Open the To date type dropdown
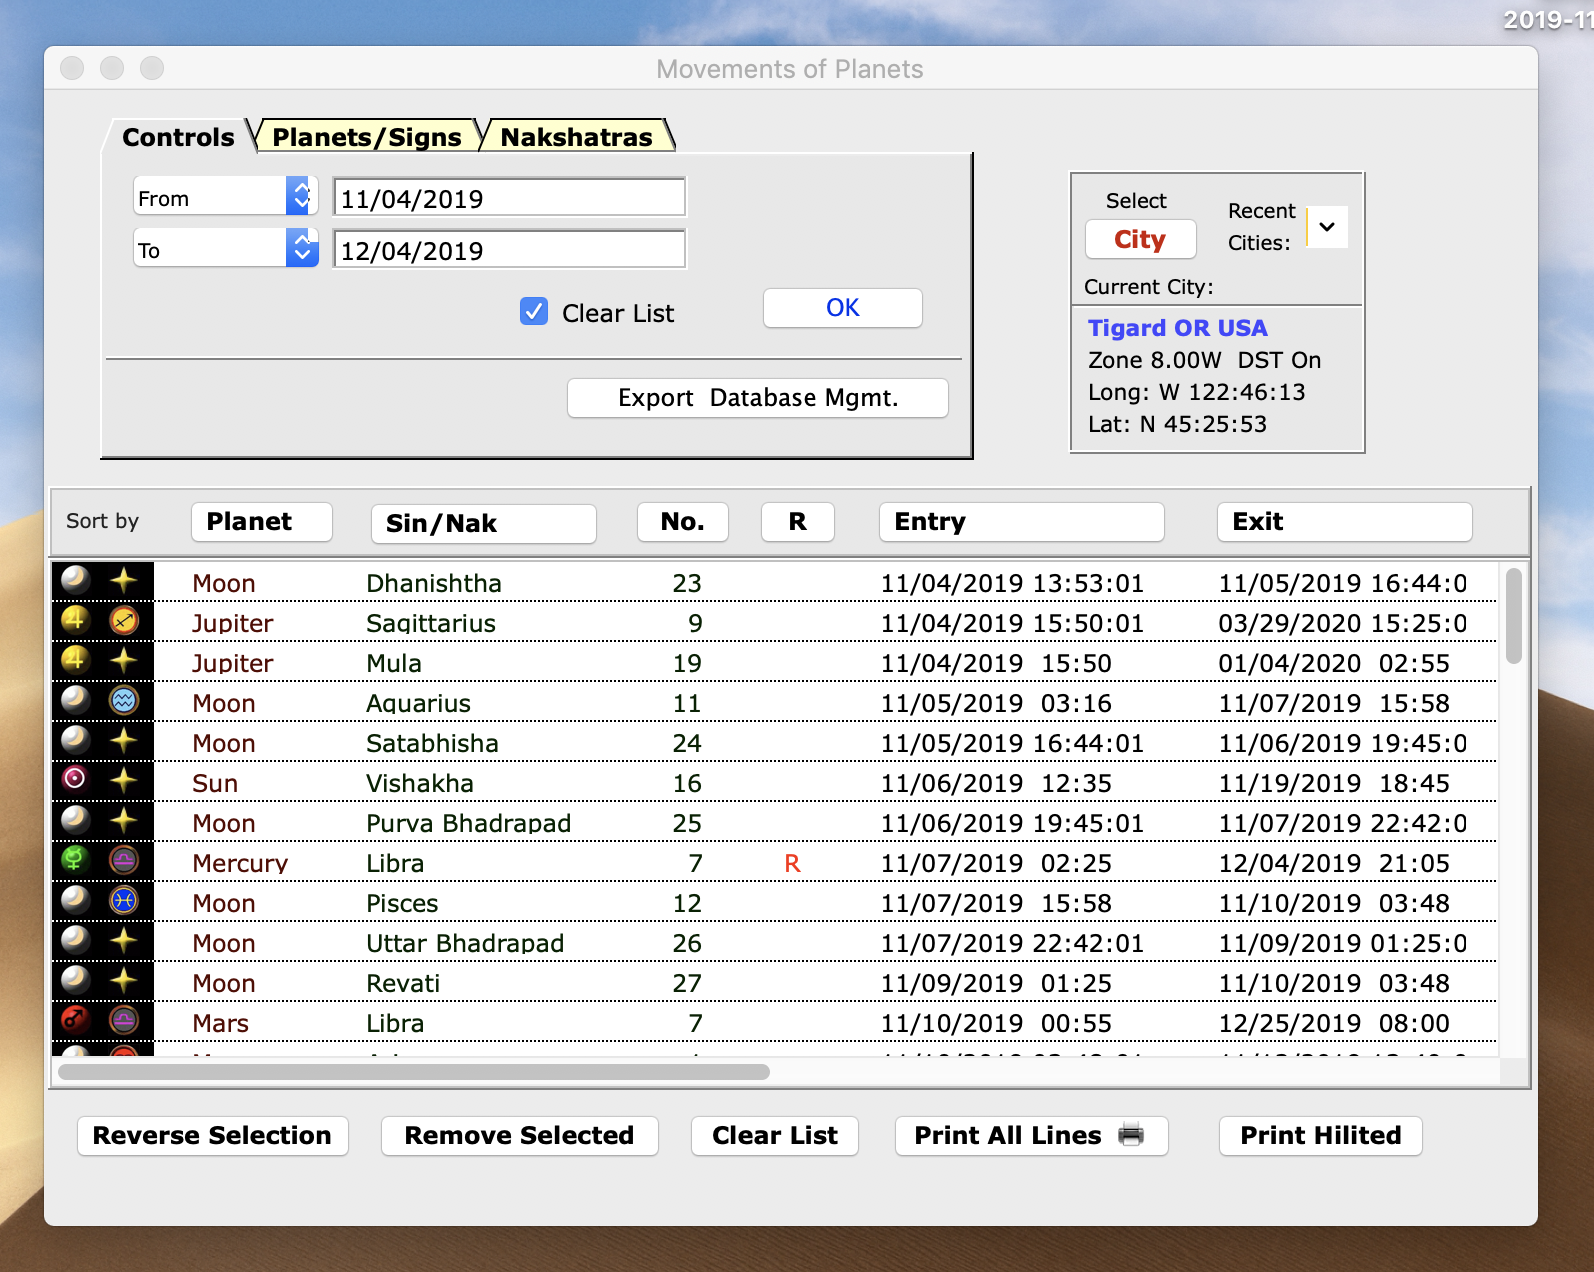The width and height of the screenshot is (1594, 1272). (x=301, y=248)
